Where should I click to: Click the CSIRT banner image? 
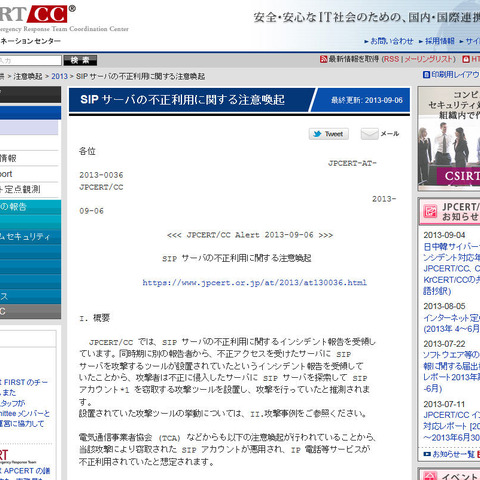click(x=449, y=138)
